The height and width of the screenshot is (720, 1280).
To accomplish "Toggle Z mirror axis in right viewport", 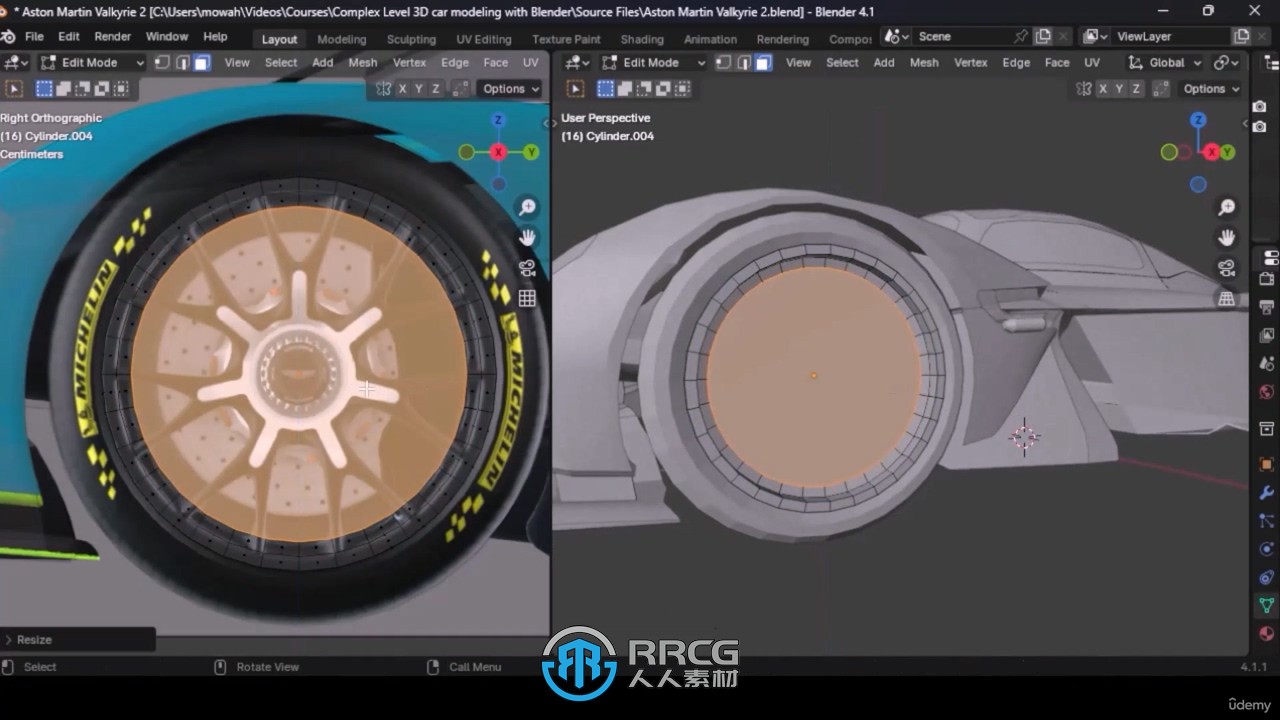I will (x=1137, y=88).
